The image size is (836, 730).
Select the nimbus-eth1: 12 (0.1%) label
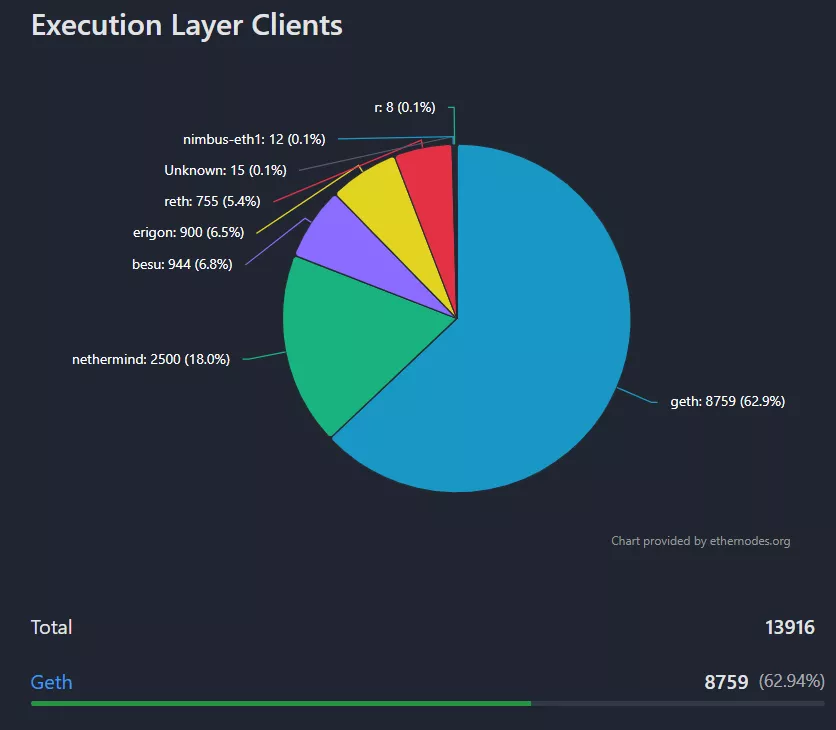point(254,139)
